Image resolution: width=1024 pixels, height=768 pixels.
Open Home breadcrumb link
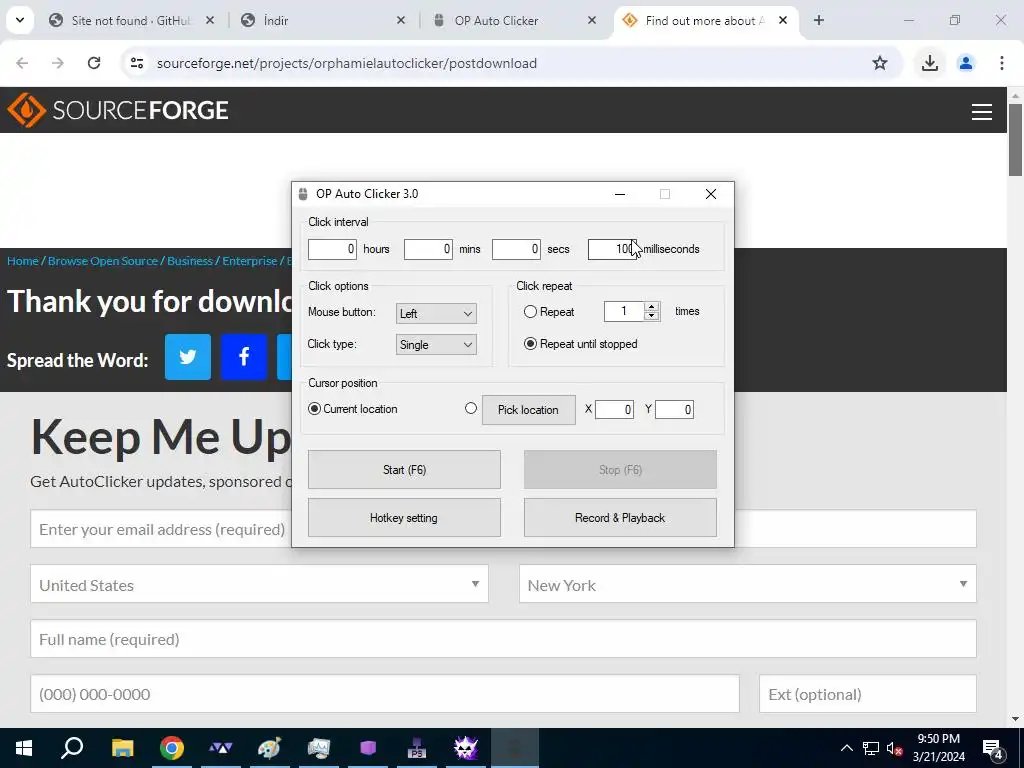(23, 261)
